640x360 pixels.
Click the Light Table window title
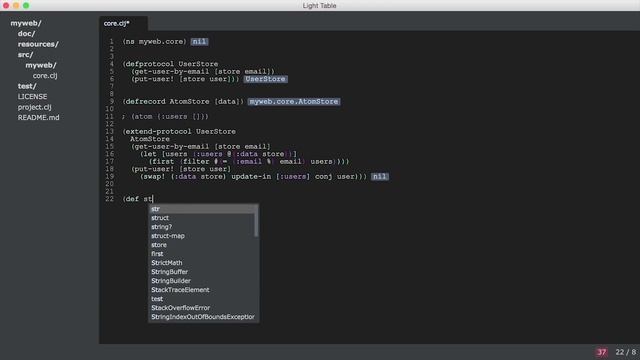pyautogui.click(x=320, y=6)
